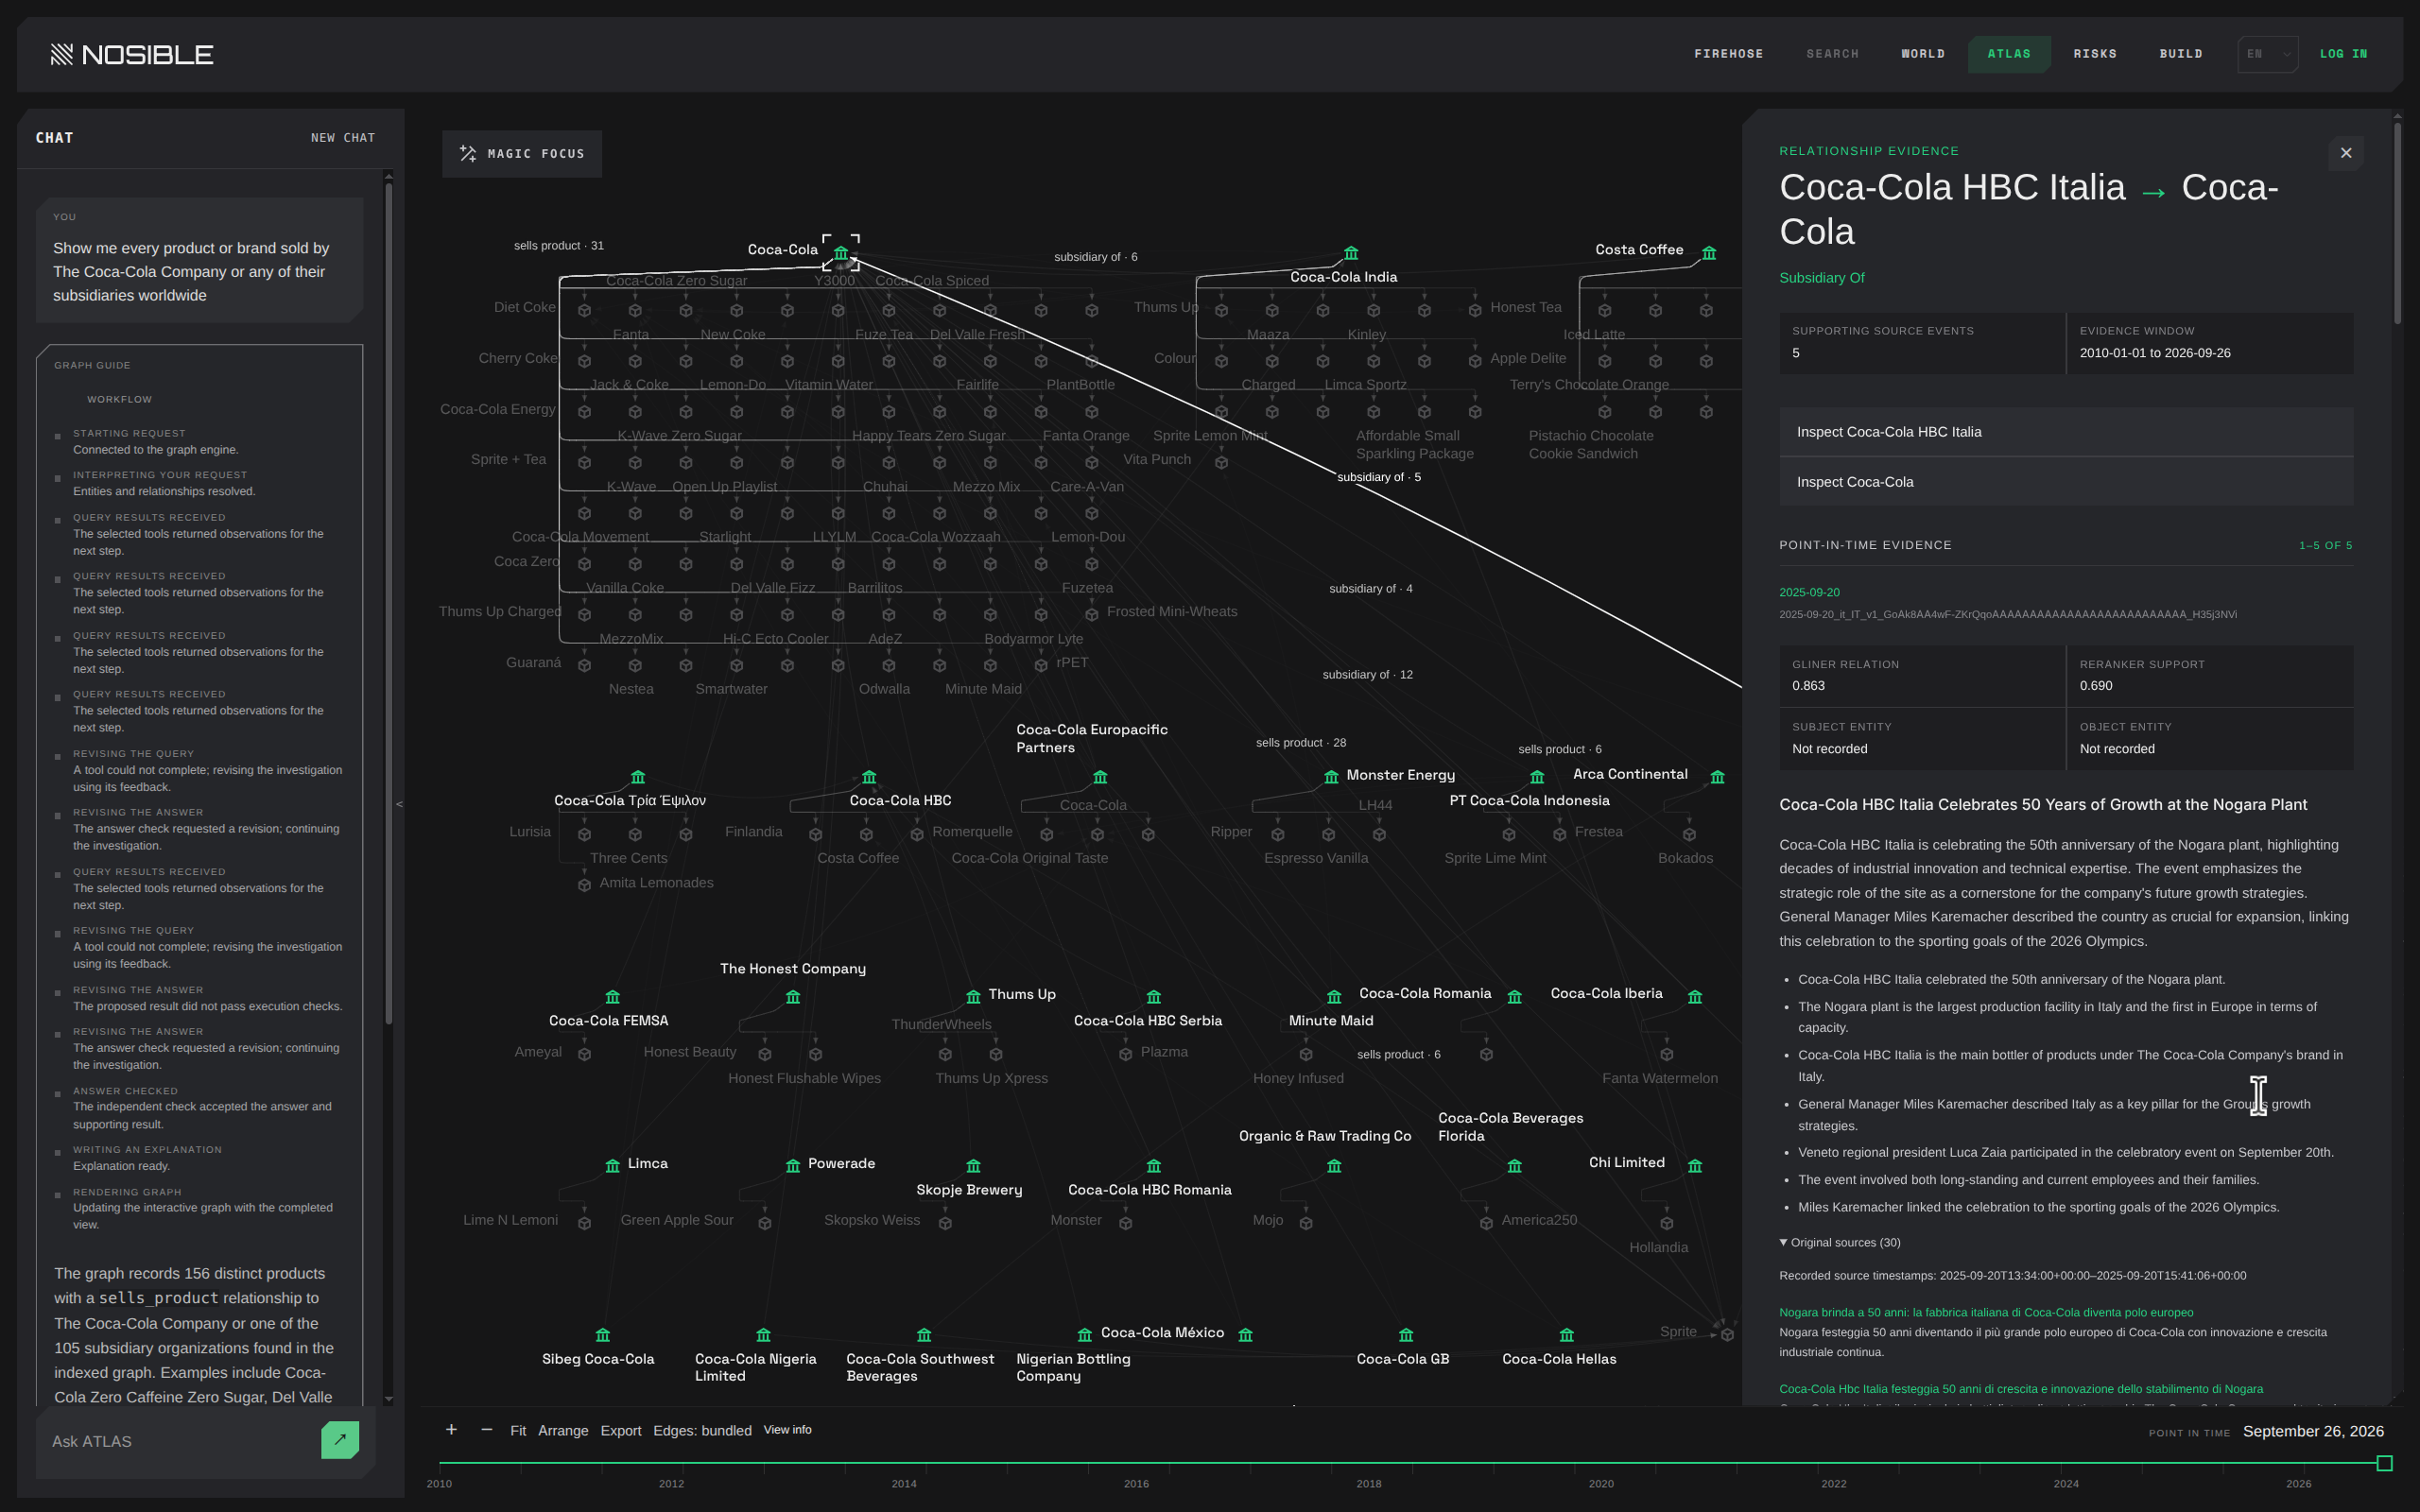This screenshot has width=2420, height=1512.
Task: Open the EN language dropdown
Action: (2267, 54)
